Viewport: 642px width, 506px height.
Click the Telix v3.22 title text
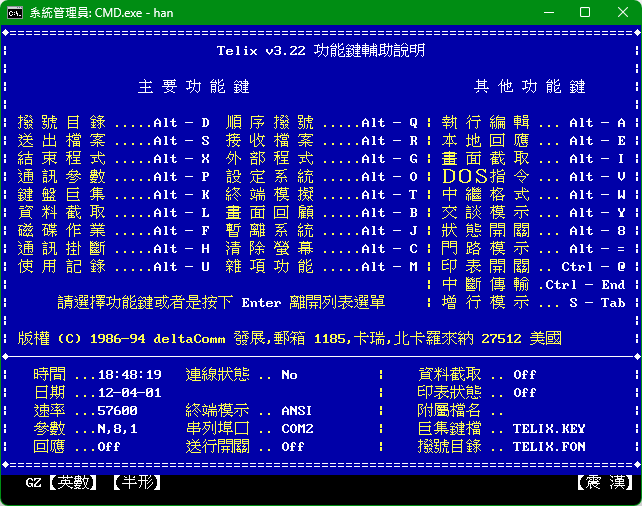tap(321, 50)
